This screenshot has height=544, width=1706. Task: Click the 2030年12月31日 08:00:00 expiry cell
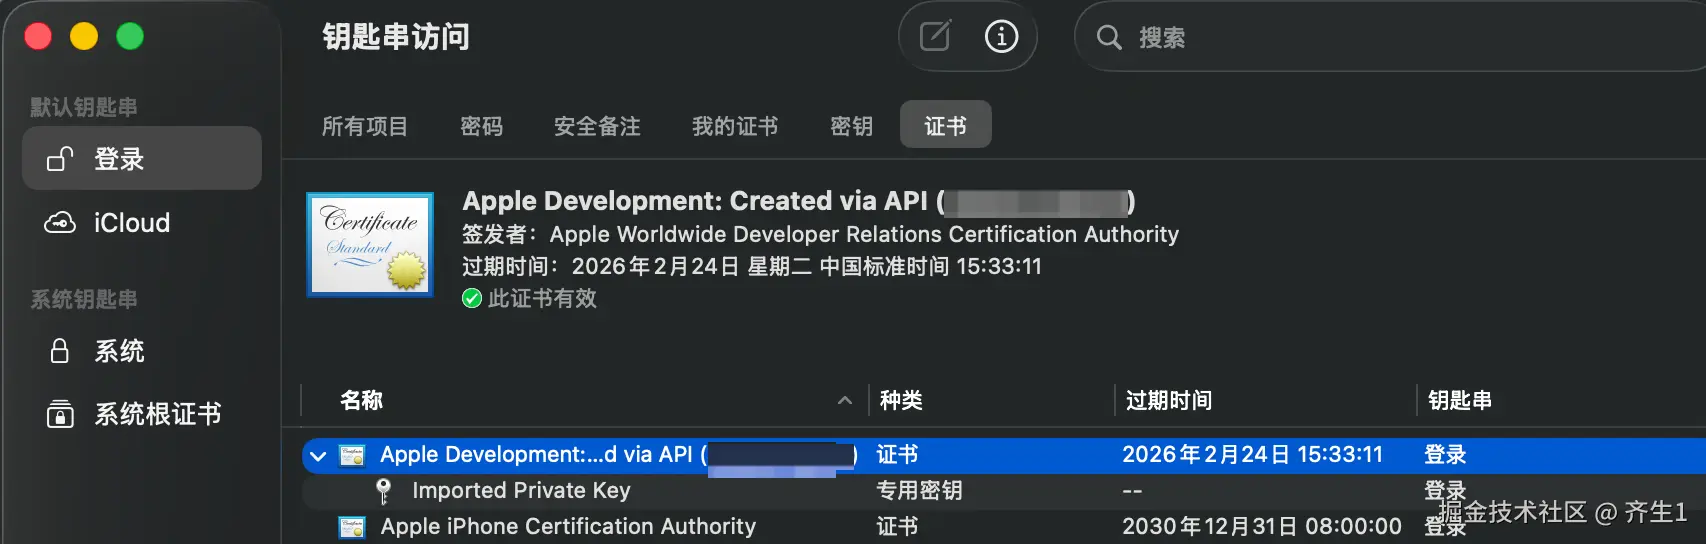(1262, 526)
